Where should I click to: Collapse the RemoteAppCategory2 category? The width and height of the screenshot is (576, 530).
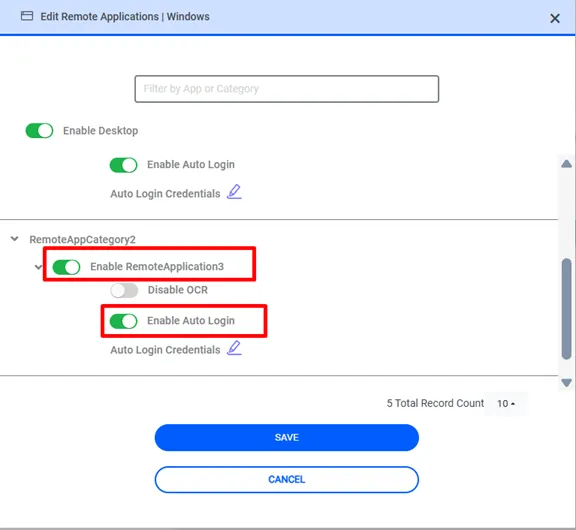(x=15, y=239)
